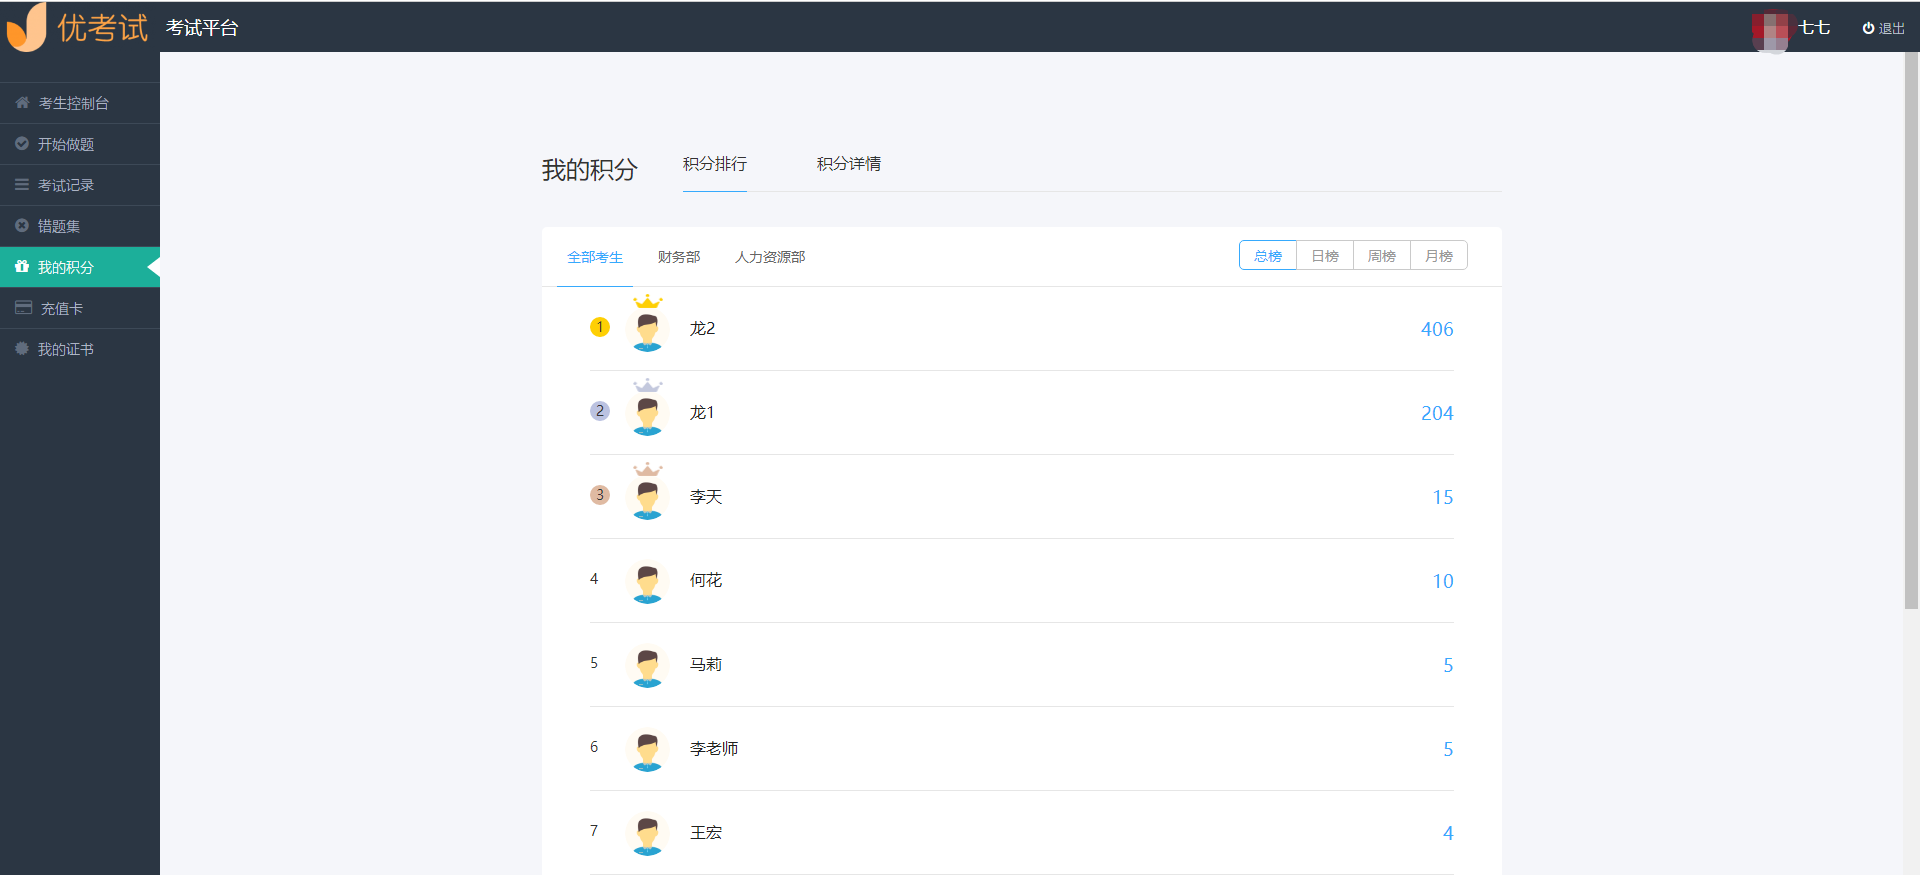
Task: Click the avatar of 何花
Action: (648, 583)
